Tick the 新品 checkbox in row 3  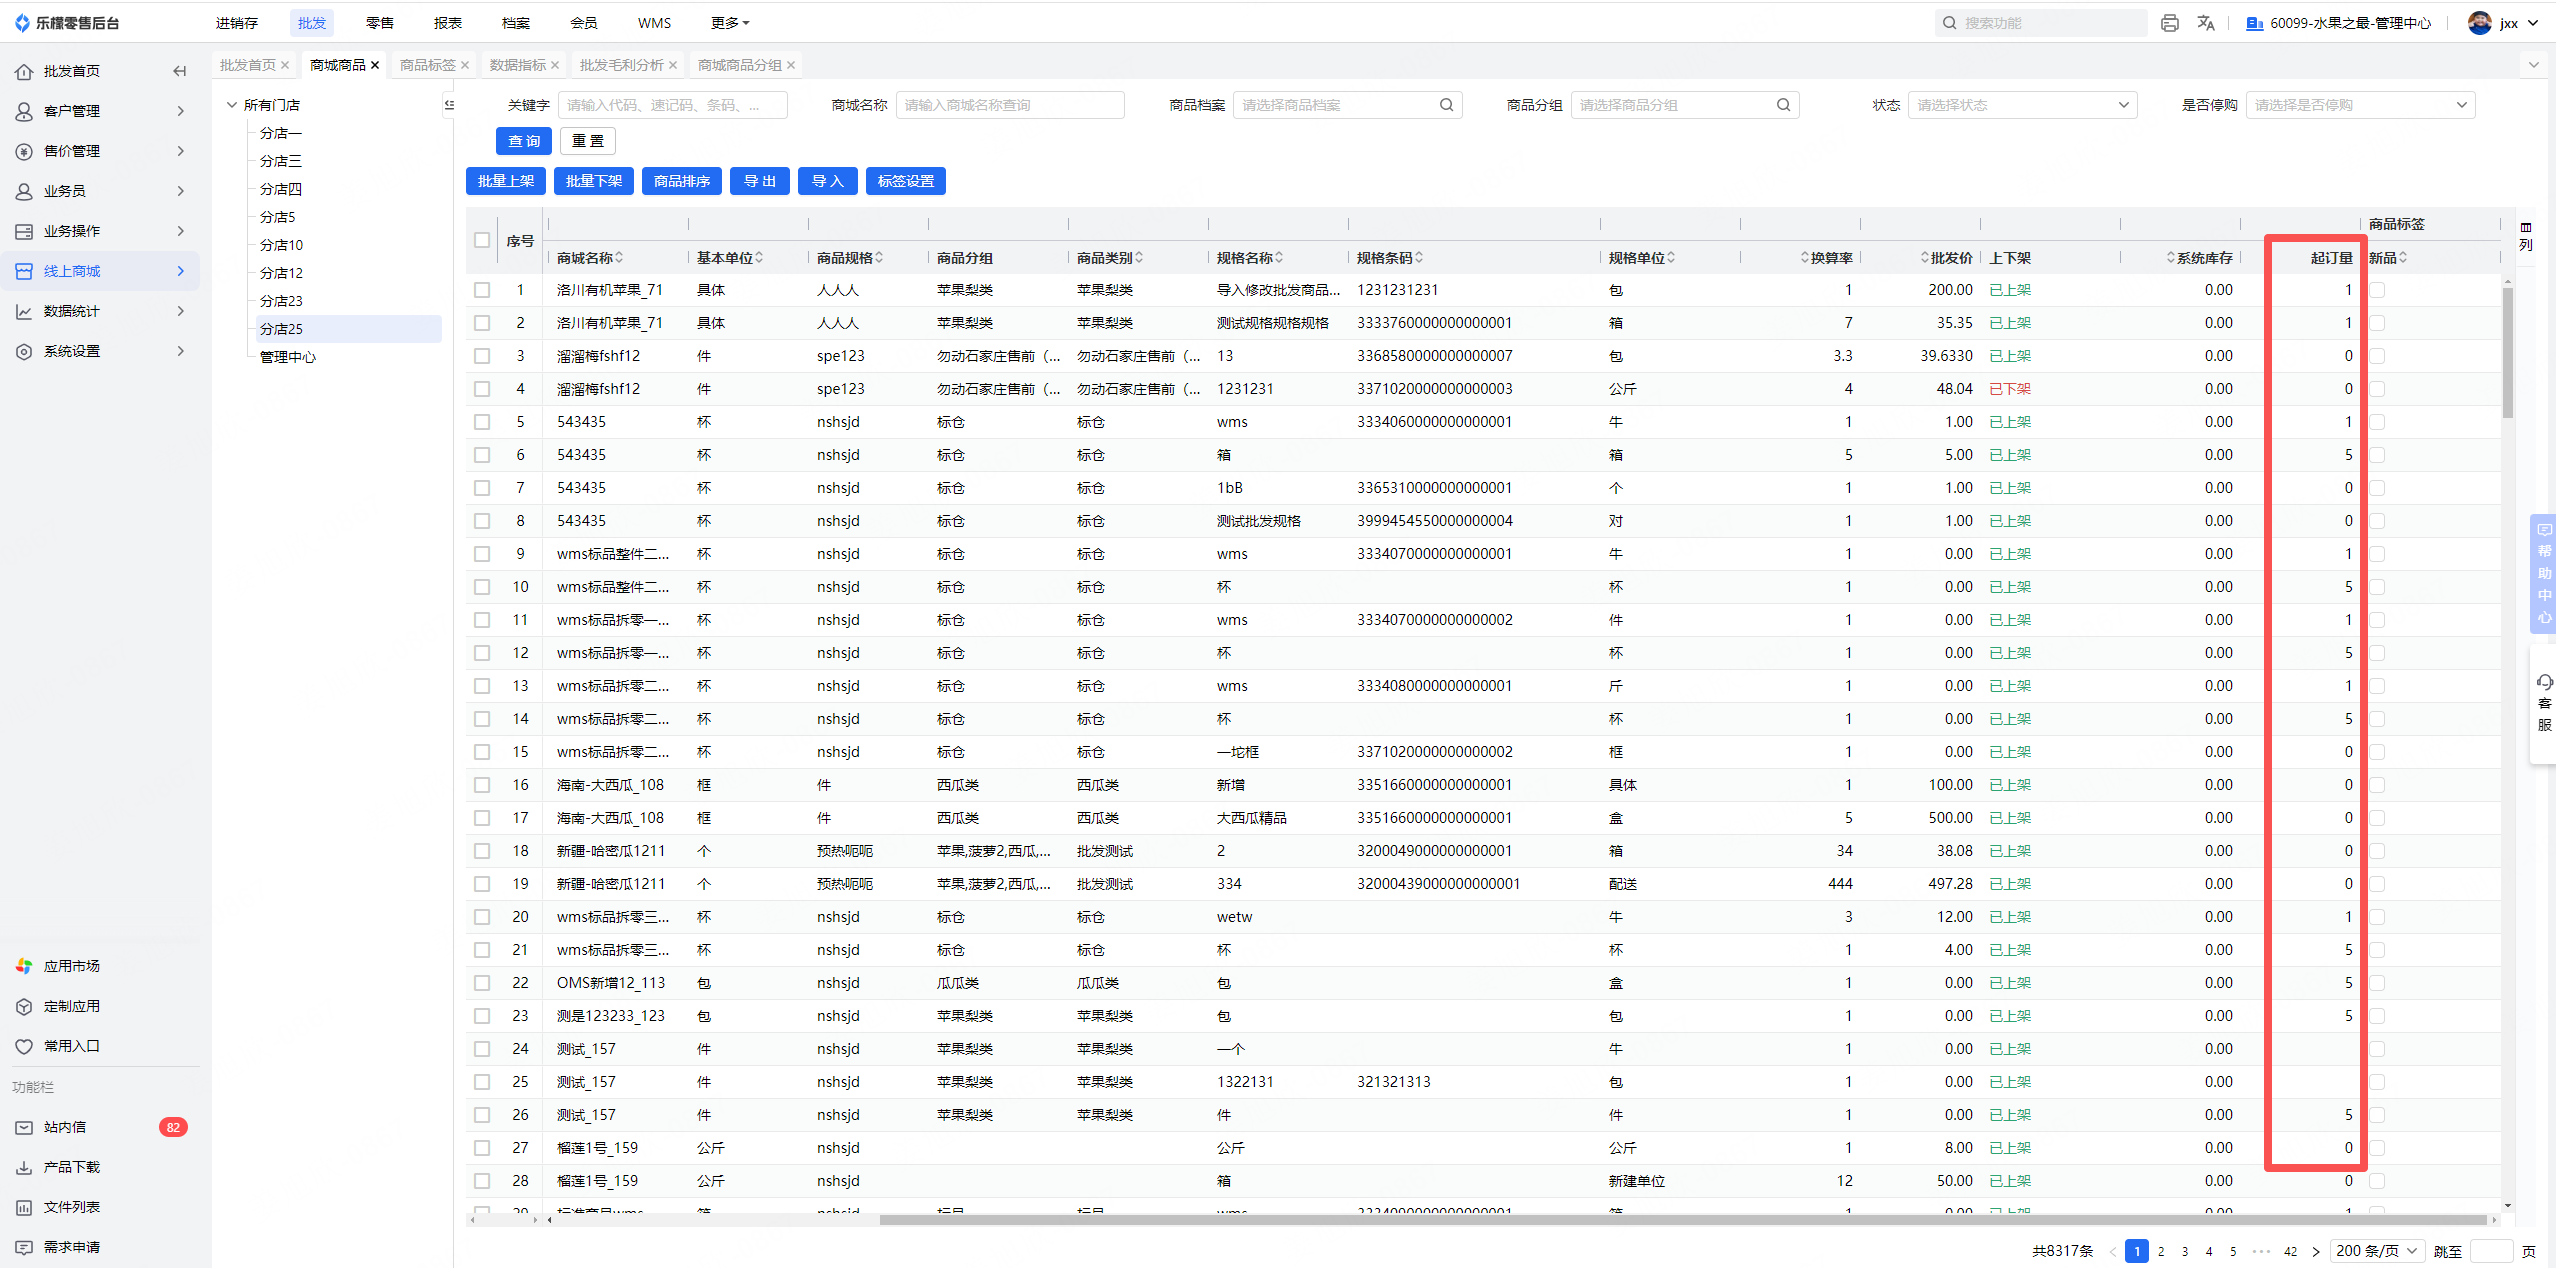pos(2377,356)
